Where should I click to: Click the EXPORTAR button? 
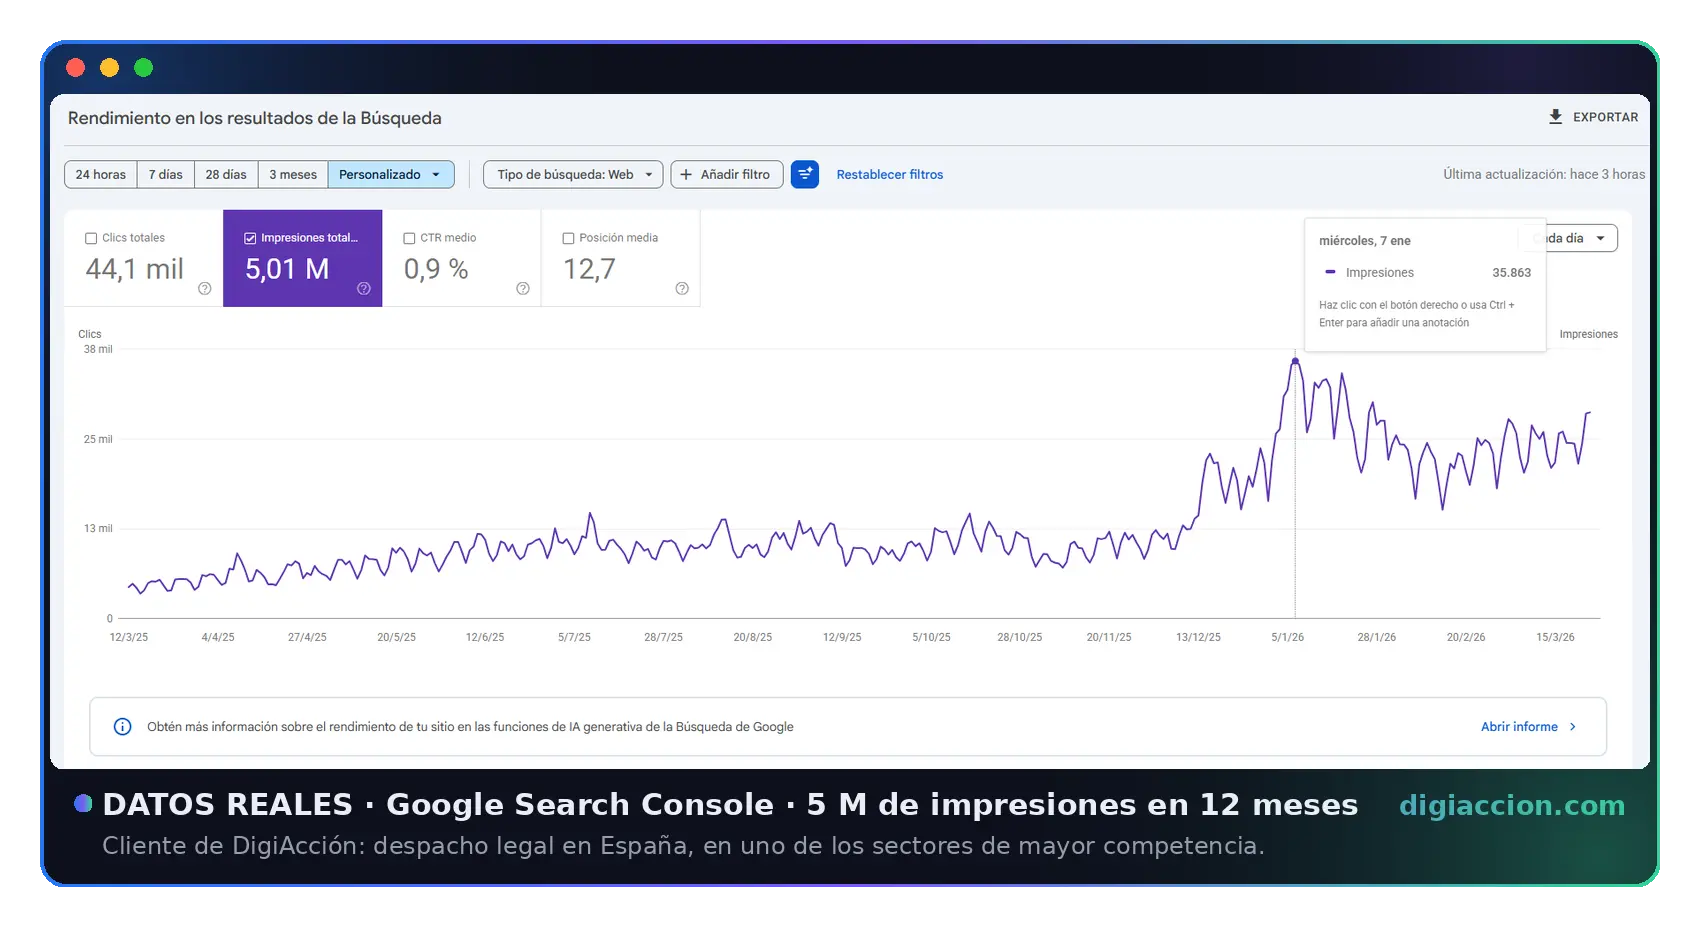coord(1593,117)
